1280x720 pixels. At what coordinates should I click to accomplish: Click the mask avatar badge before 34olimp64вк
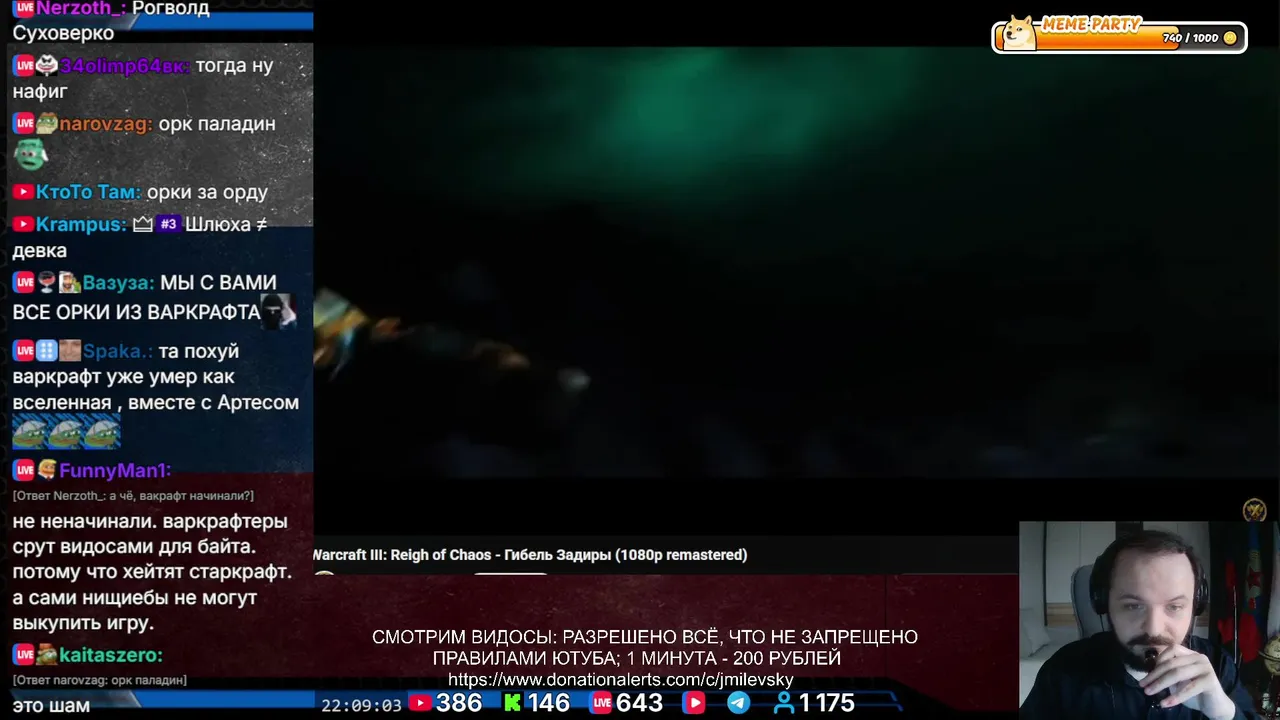point(46,66)
